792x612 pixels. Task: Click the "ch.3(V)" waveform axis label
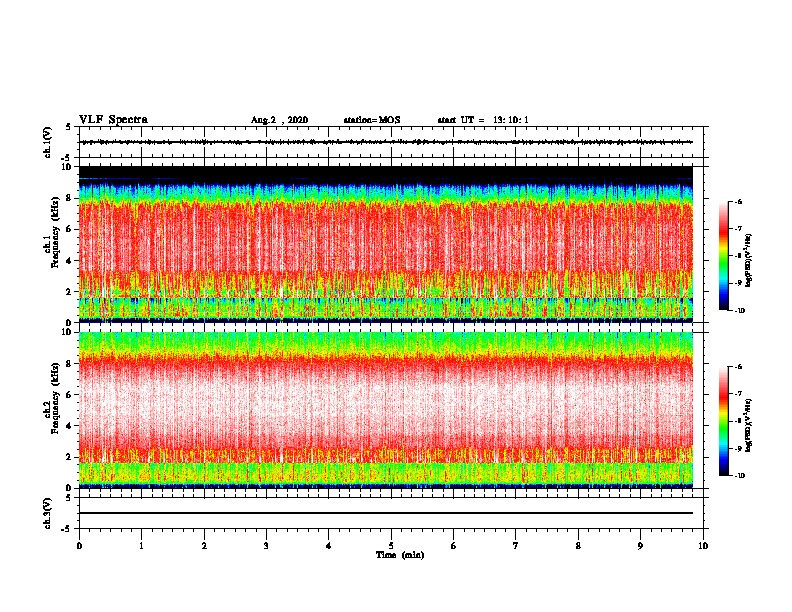click(47, 513)
